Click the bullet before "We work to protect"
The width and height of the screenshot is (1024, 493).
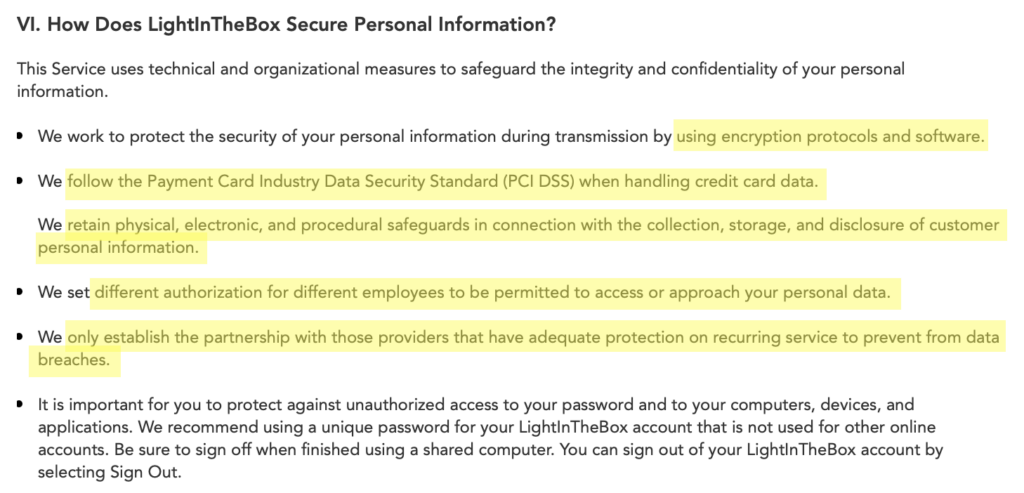point(20,137)
